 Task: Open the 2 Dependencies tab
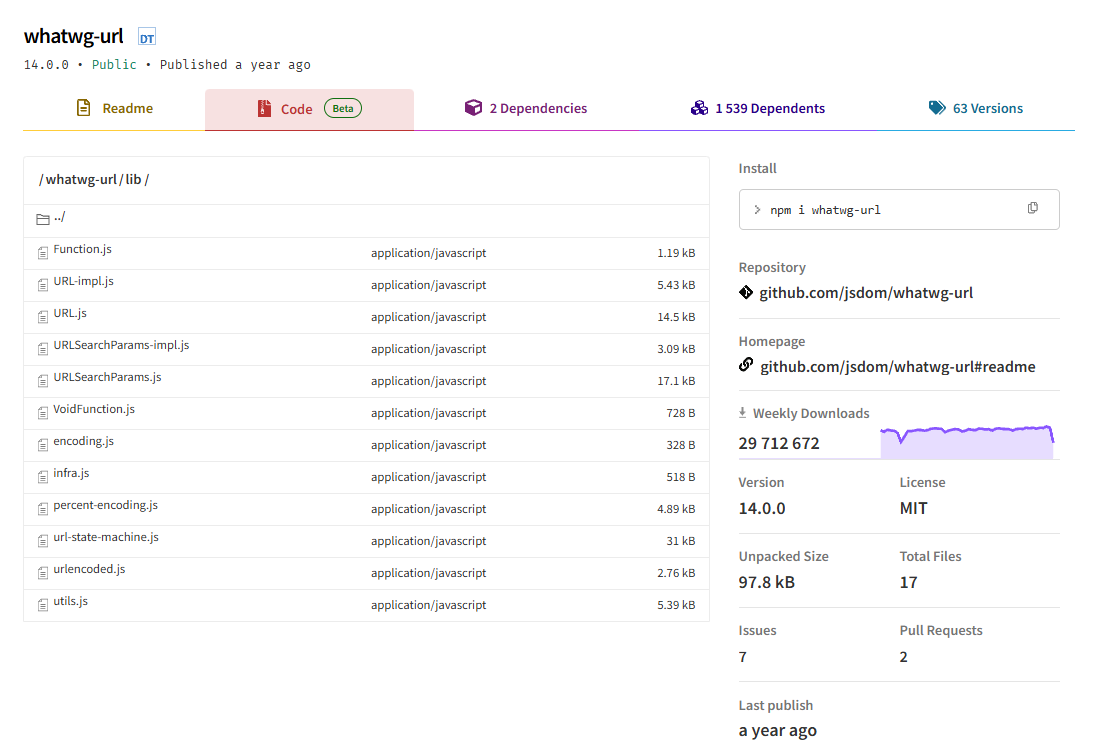(x=526, y=109)
